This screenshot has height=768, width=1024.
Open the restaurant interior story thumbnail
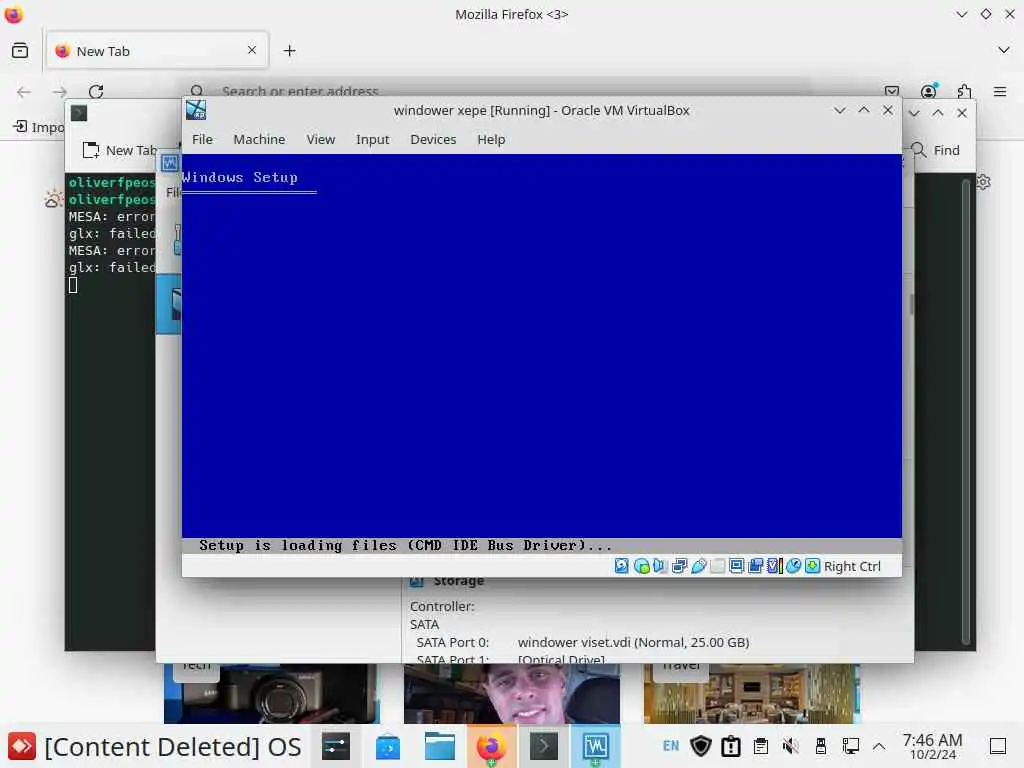coord(752,694)
